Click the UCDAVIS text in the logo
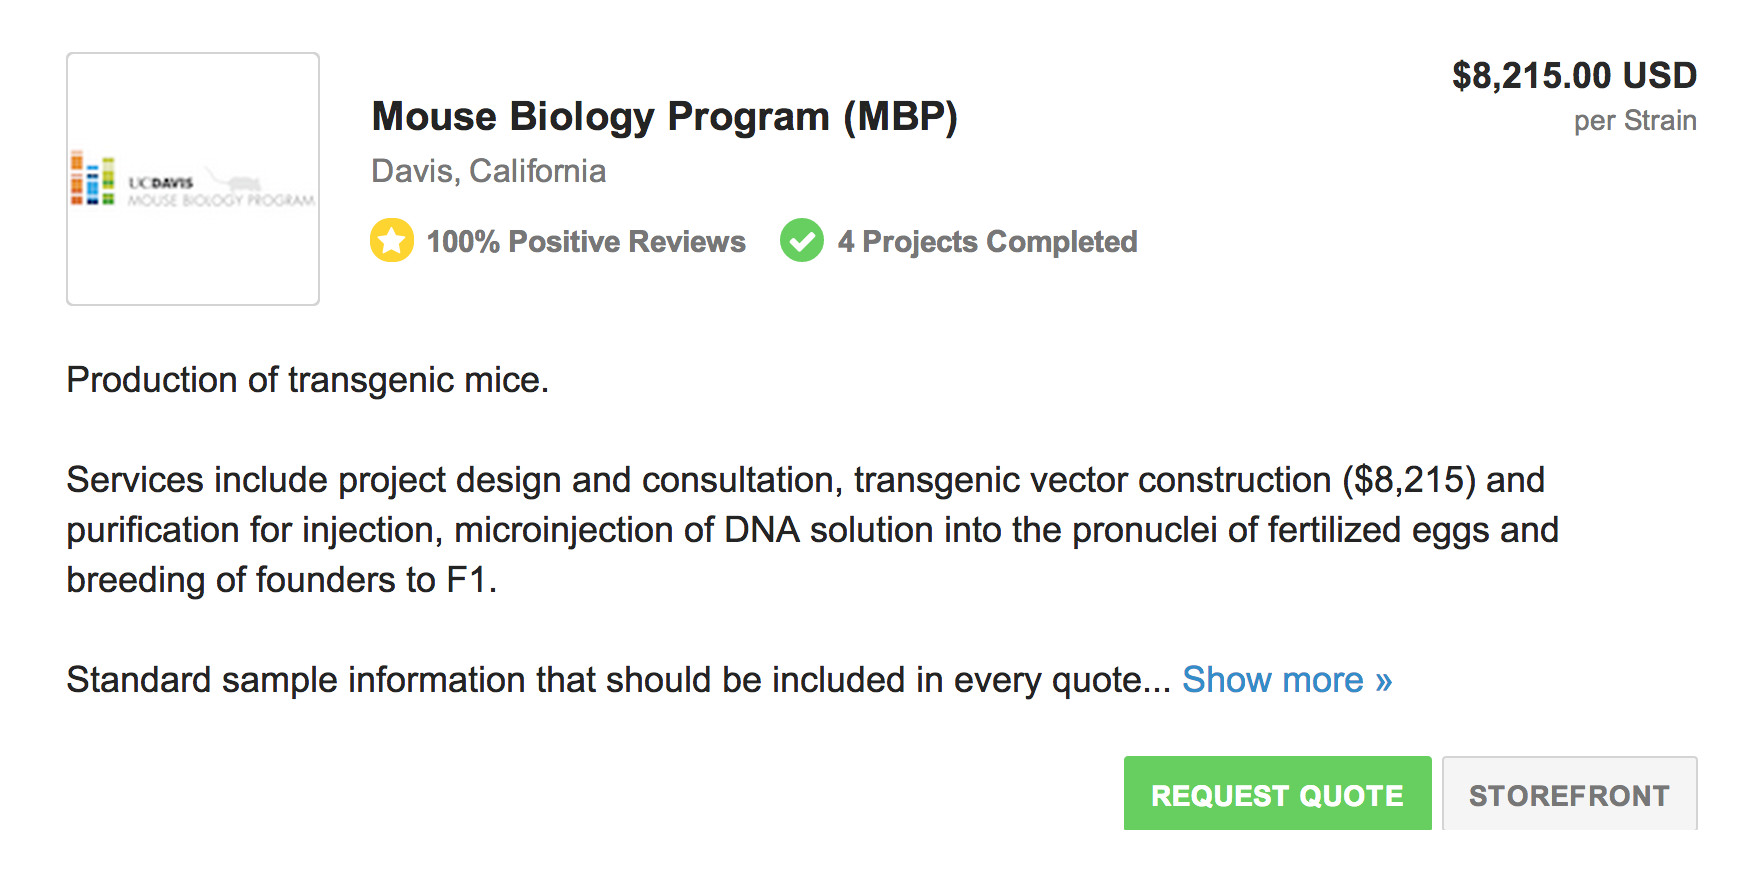The height and width of the screenshot is (882, 1760). coord(161,183)
